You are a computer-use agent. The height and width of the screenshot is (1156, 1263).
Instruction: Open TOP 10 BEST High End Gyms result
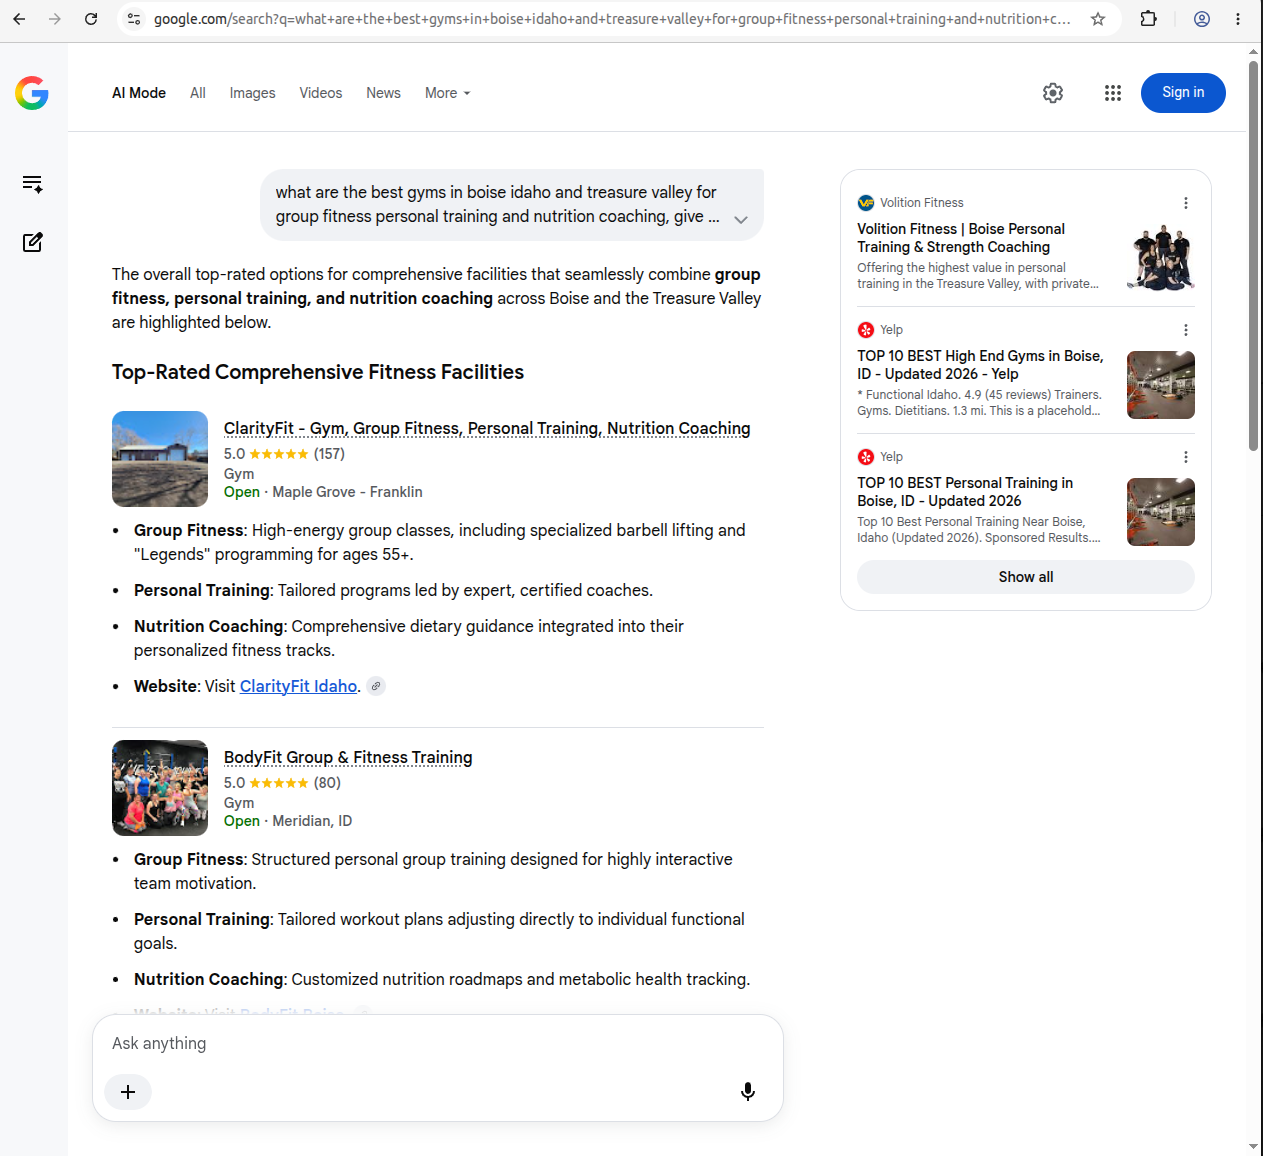coord(980,365)
